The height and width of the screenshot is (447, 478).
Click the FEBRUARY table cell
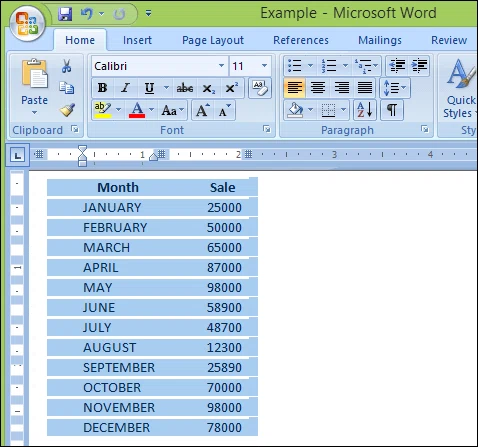click(115, 227)
